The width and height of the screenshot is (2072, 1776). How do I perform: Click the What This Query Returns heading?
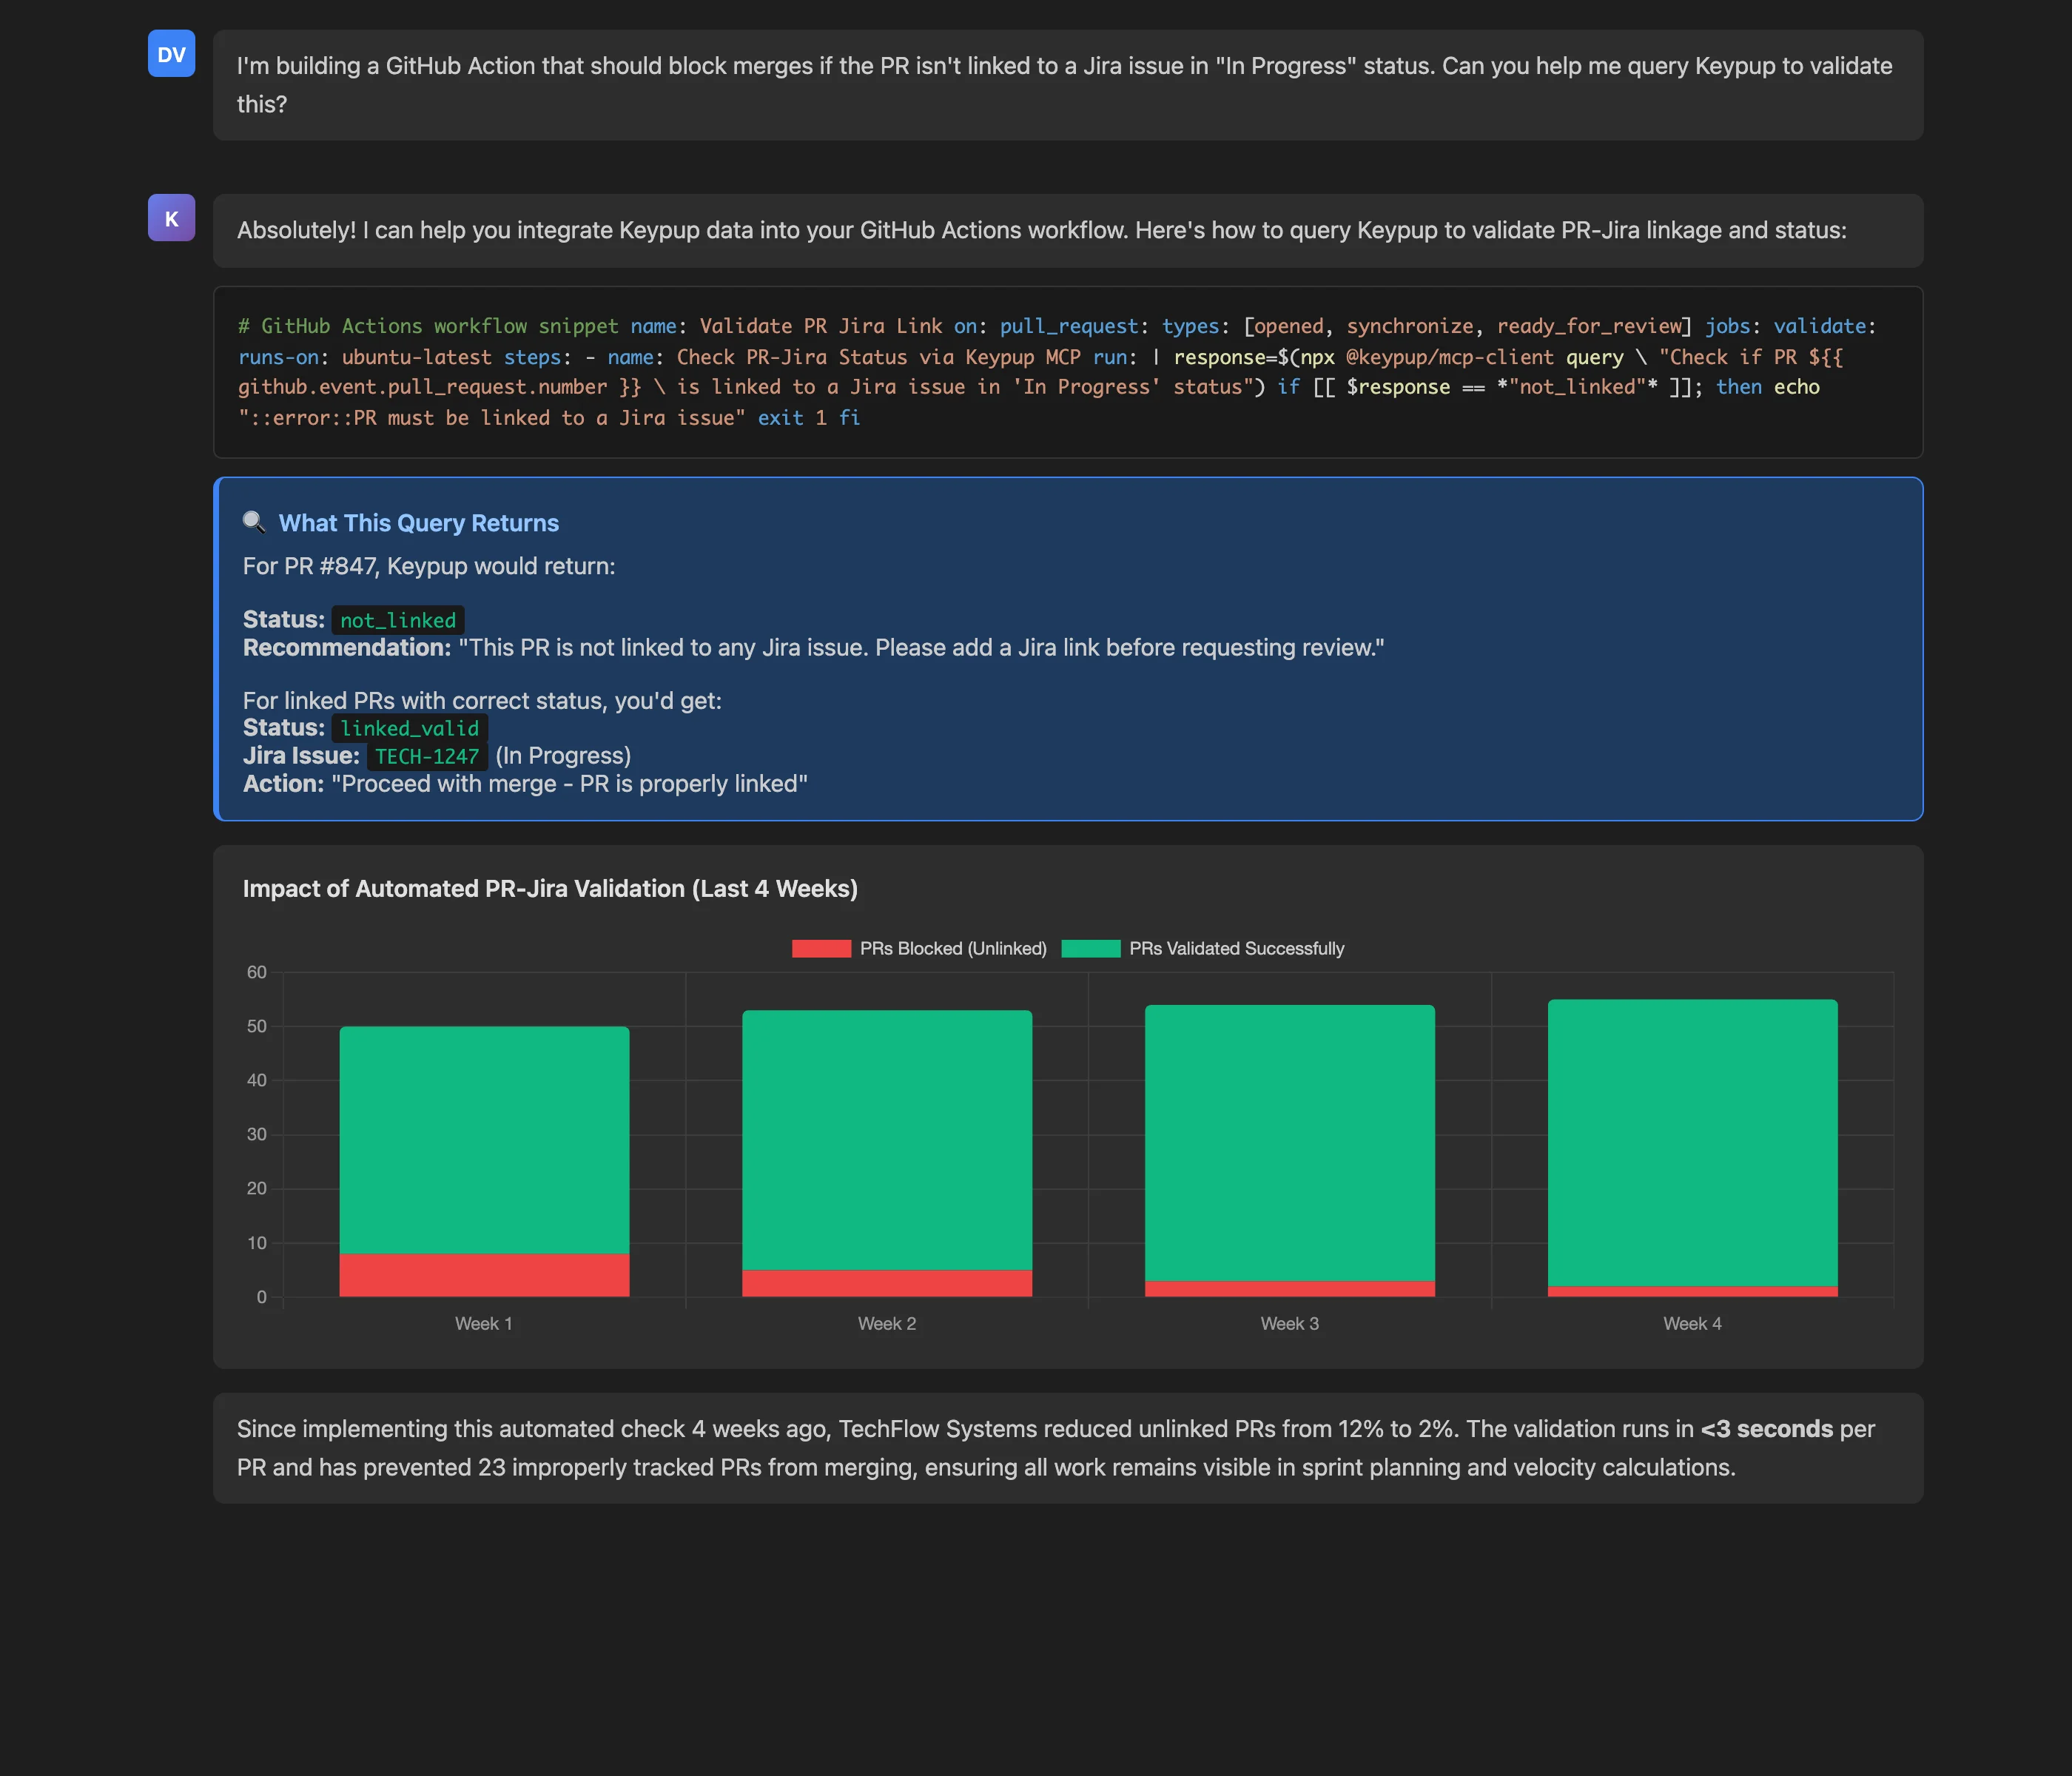point(418,523)
